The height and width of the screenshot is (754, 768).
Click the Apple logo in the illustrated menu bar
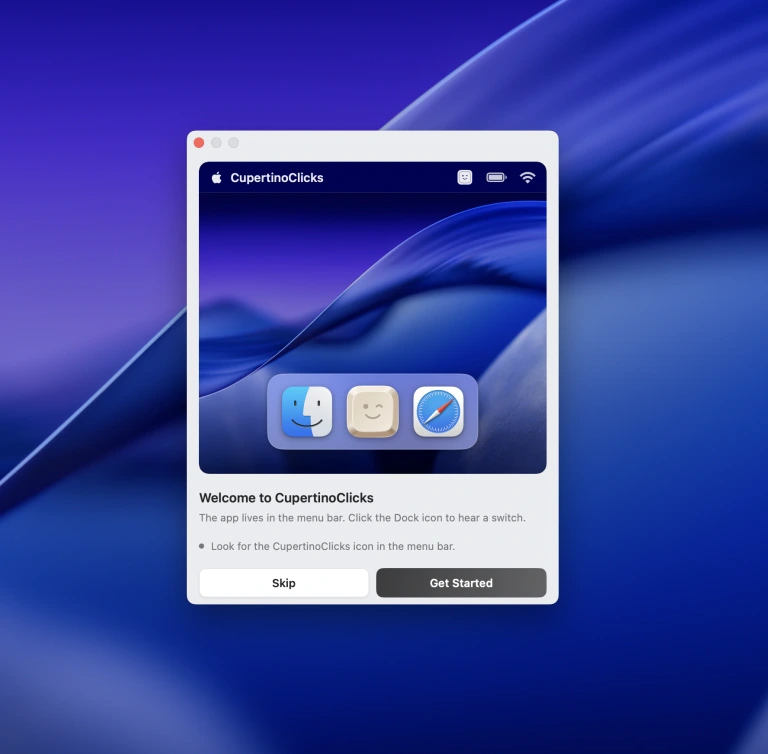coord(216,177)
